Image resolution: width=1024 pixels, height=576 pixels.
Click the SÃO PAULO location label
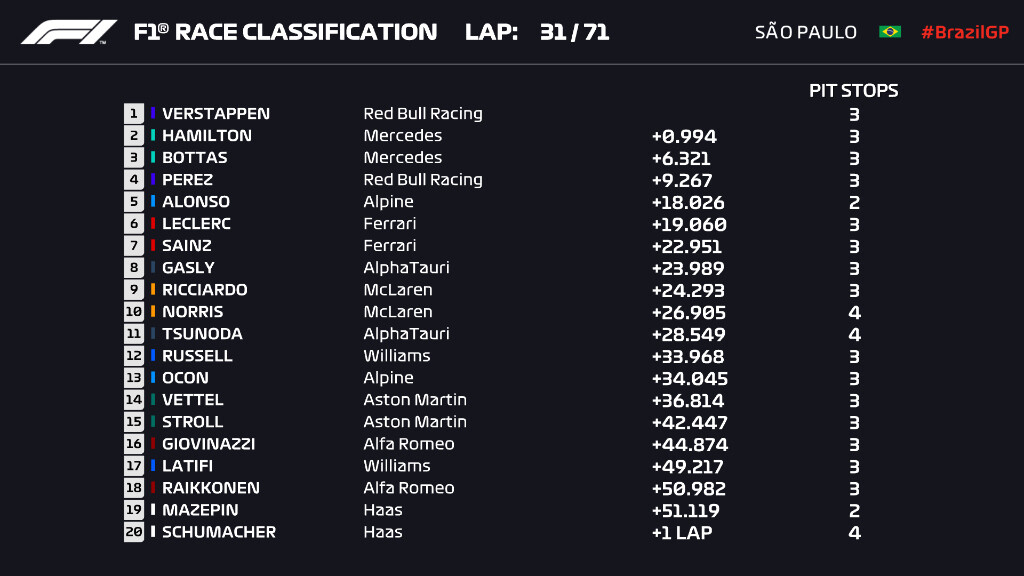pos(805,32)
